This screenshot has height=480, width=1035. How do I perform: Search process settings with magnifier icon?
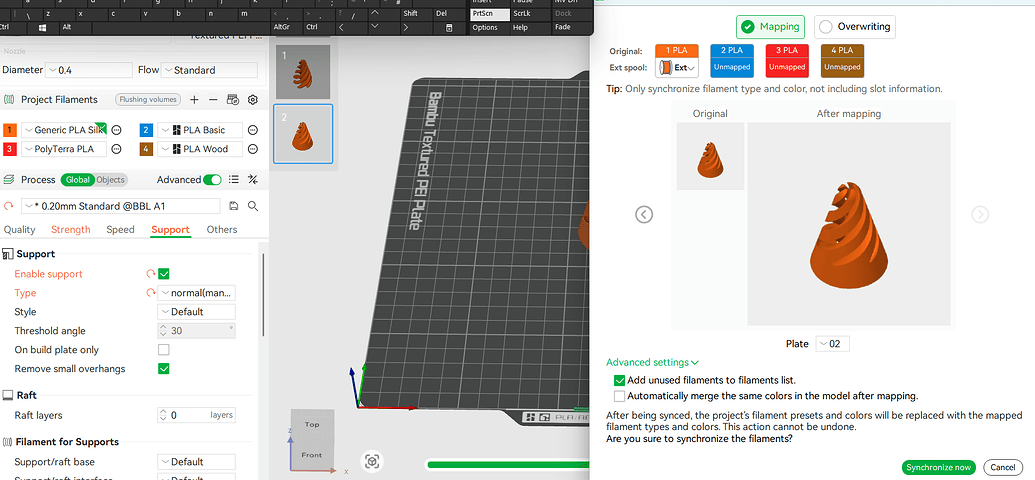pyautogui.click(x=252, y=206)
